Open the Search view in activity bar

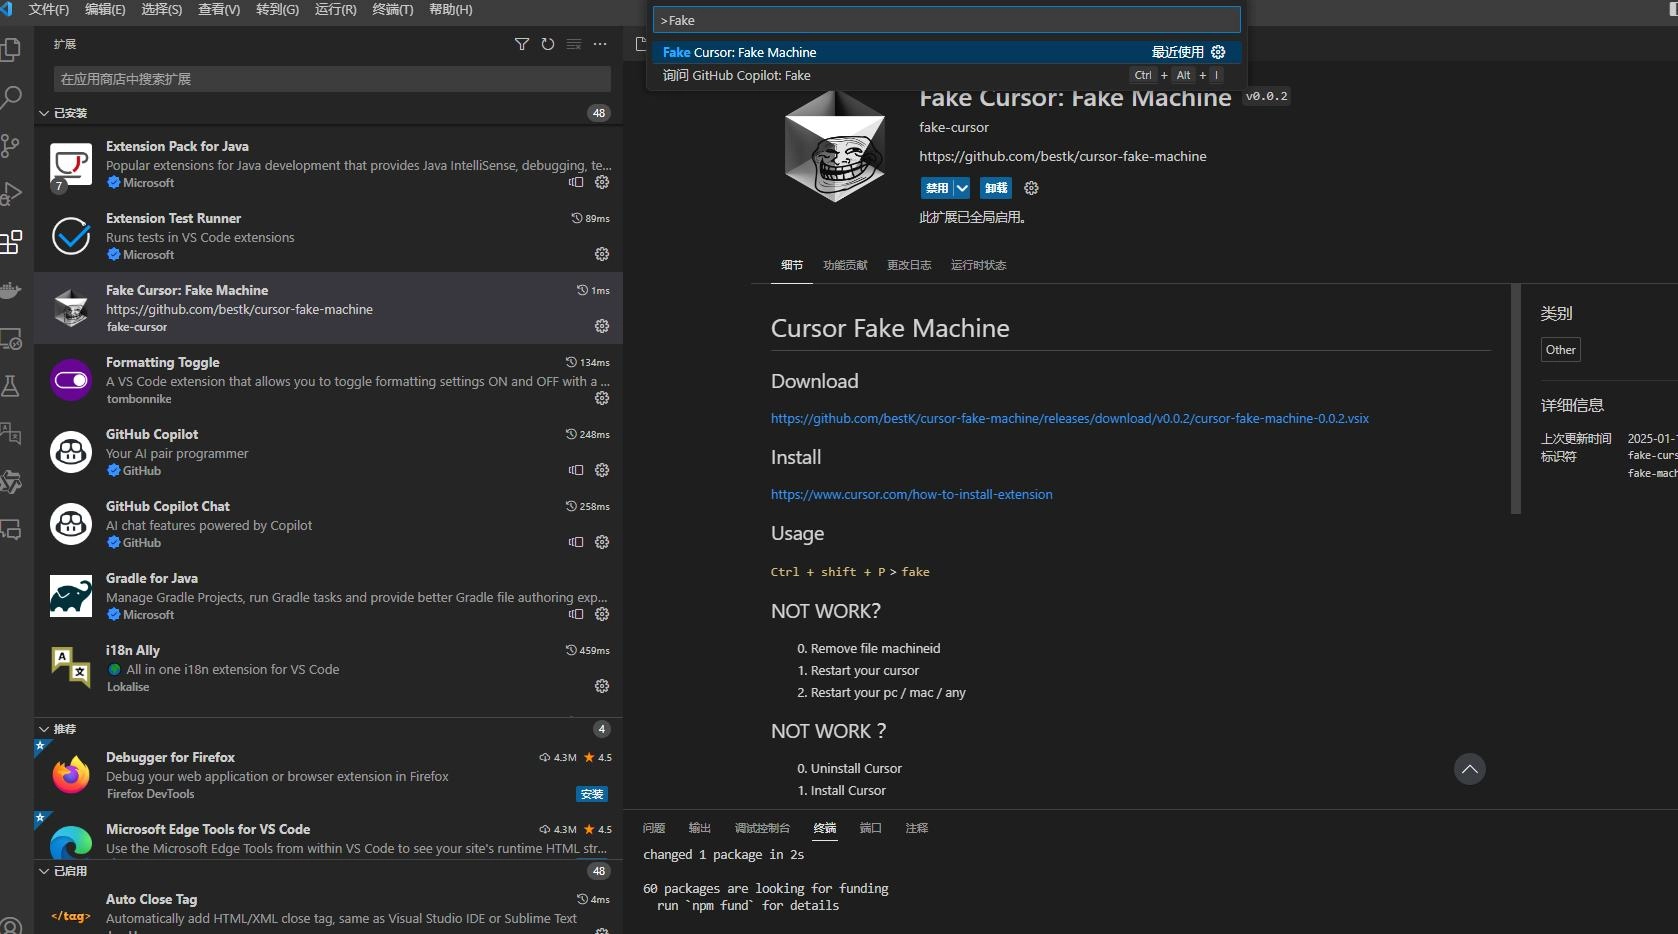point(11,97)
